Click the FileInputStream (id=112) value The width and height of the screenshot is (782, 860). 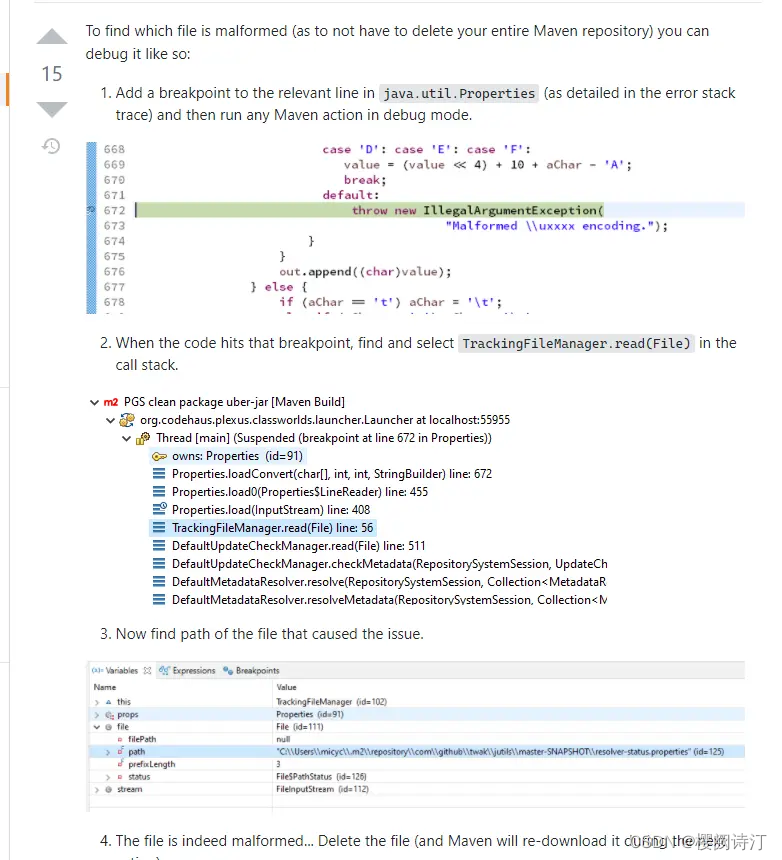tap(322, 790)
